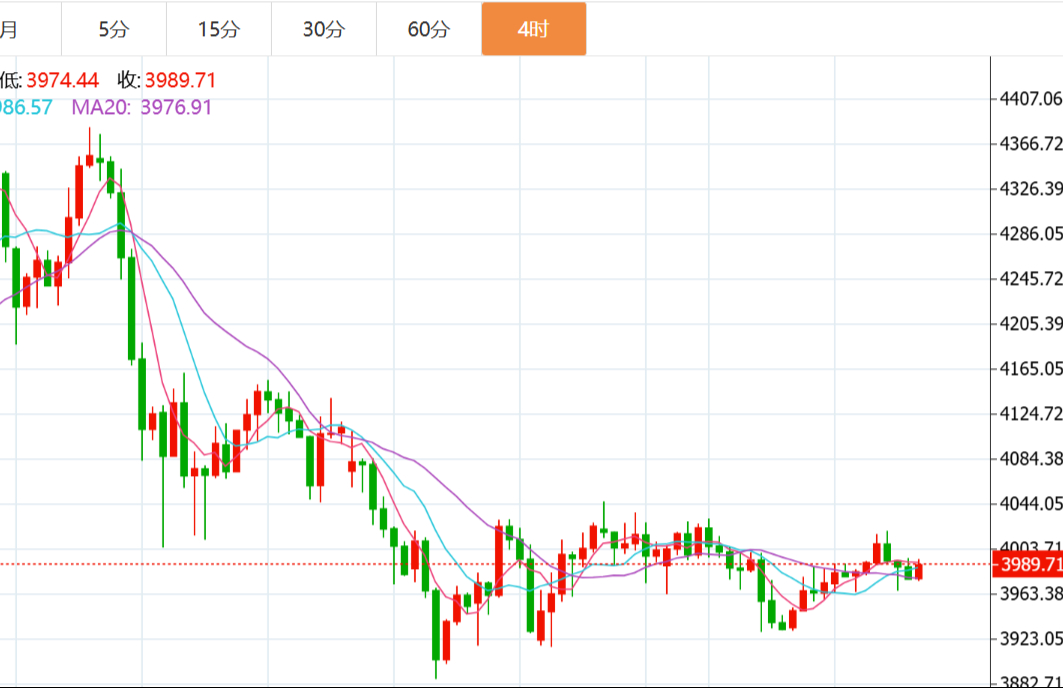
Task: Switch to the 5分 timeframe tab
Action: coord(114,29)
